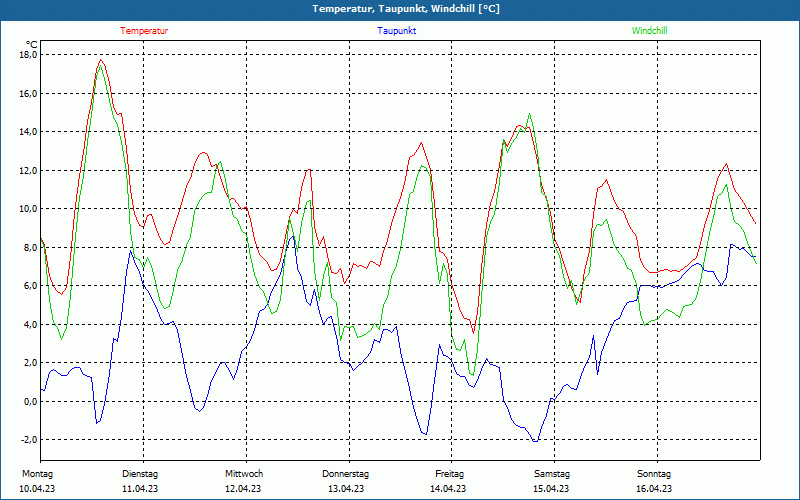The width and height of the screenshot is (800, 500).
Task: Click the 0,0 y-axis value
Action: [30, 402]
